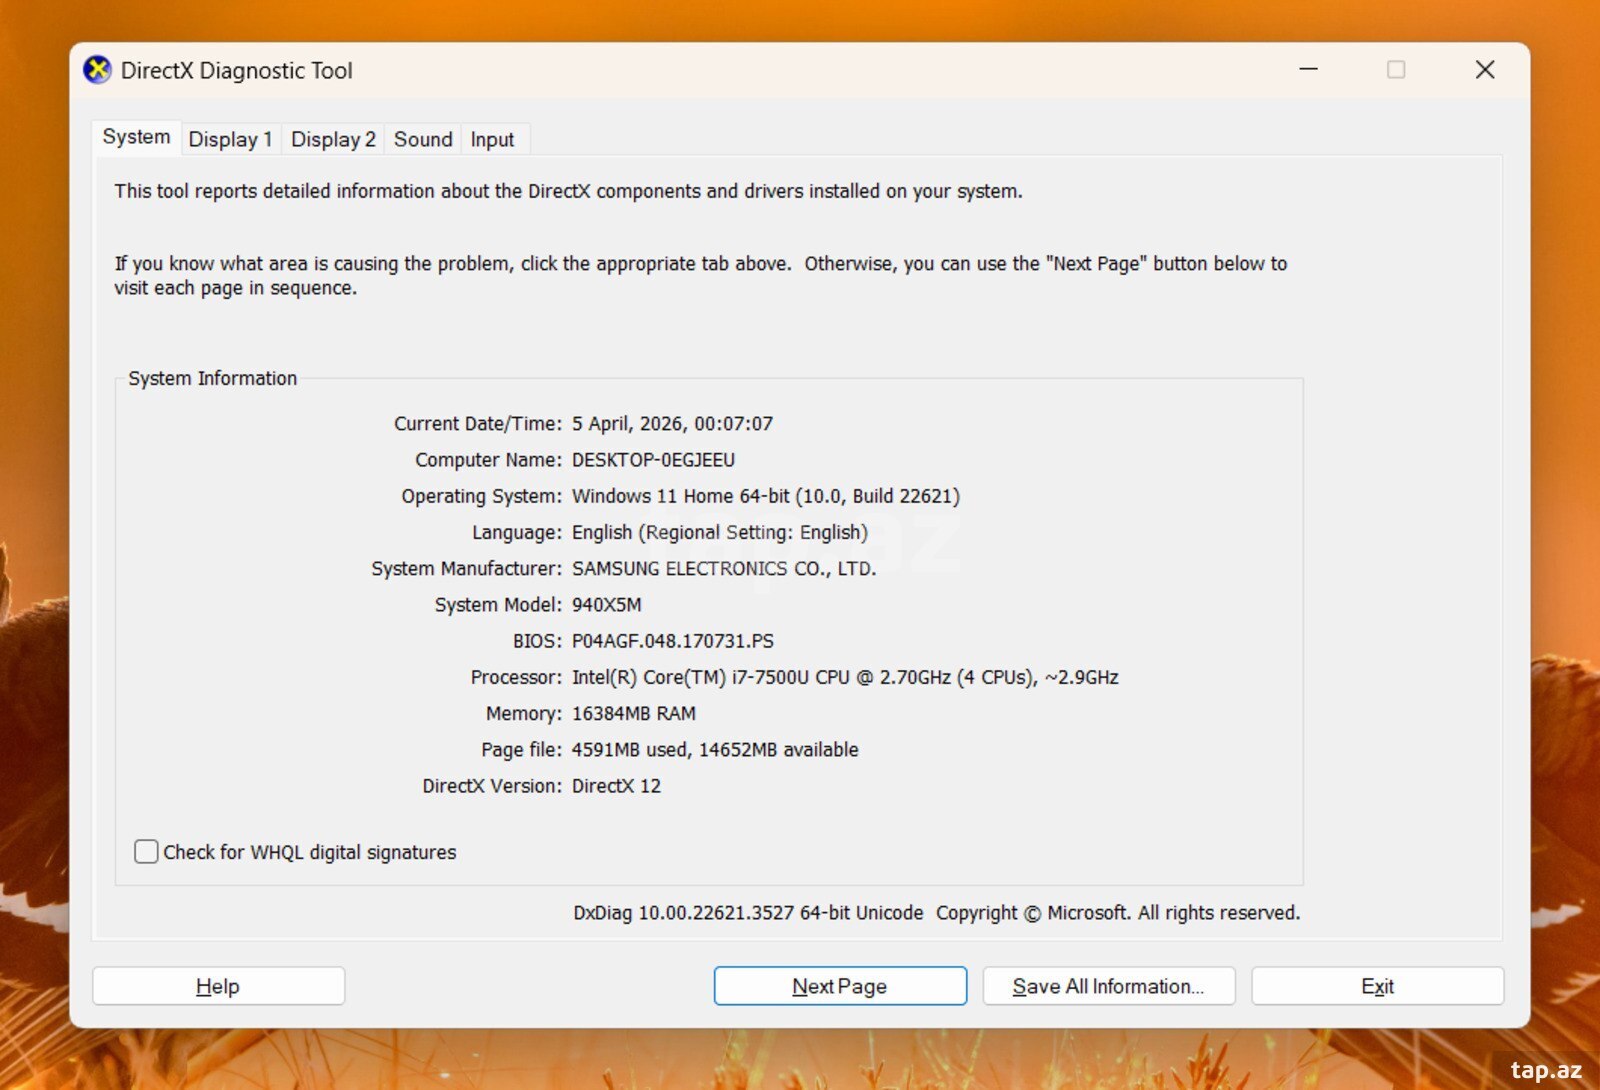Click SAMSUNG ELECTRONICS CO., LTD. text
This screenshot has height=1090, width=1600.
(x=724, y=568)
